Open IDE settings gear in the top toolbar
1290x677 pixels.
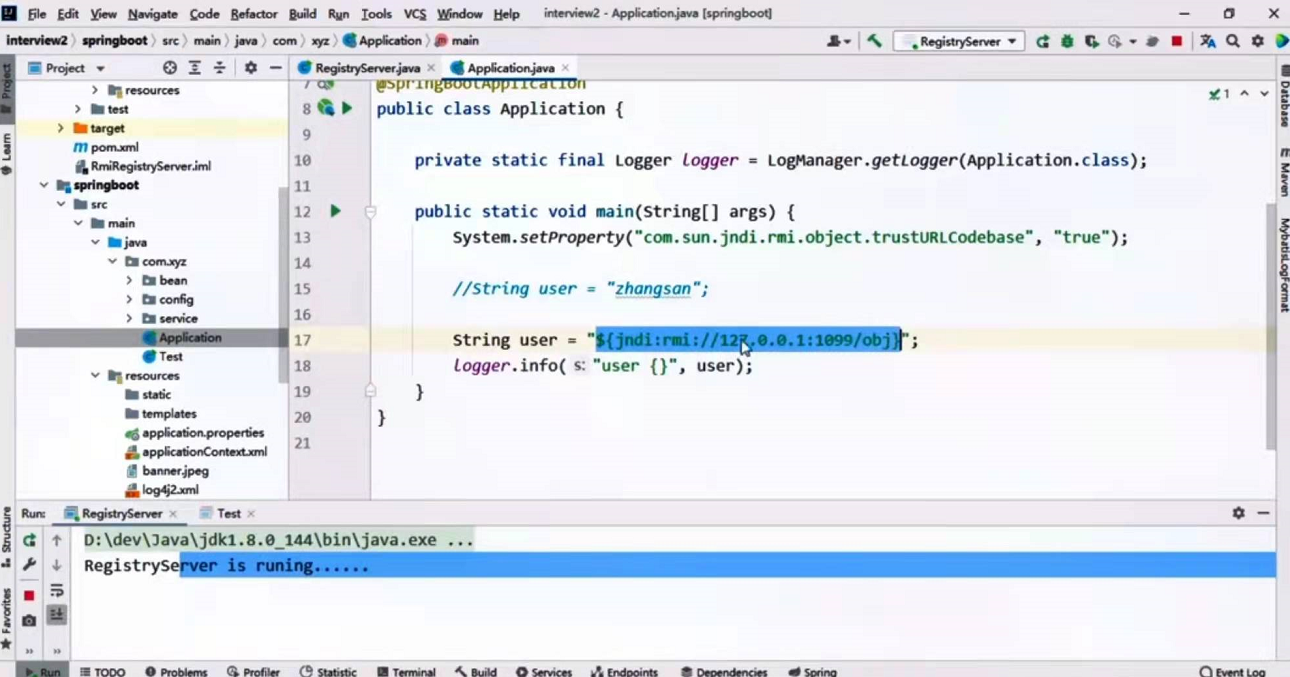pyautogui.click(x=1258, y=41)
